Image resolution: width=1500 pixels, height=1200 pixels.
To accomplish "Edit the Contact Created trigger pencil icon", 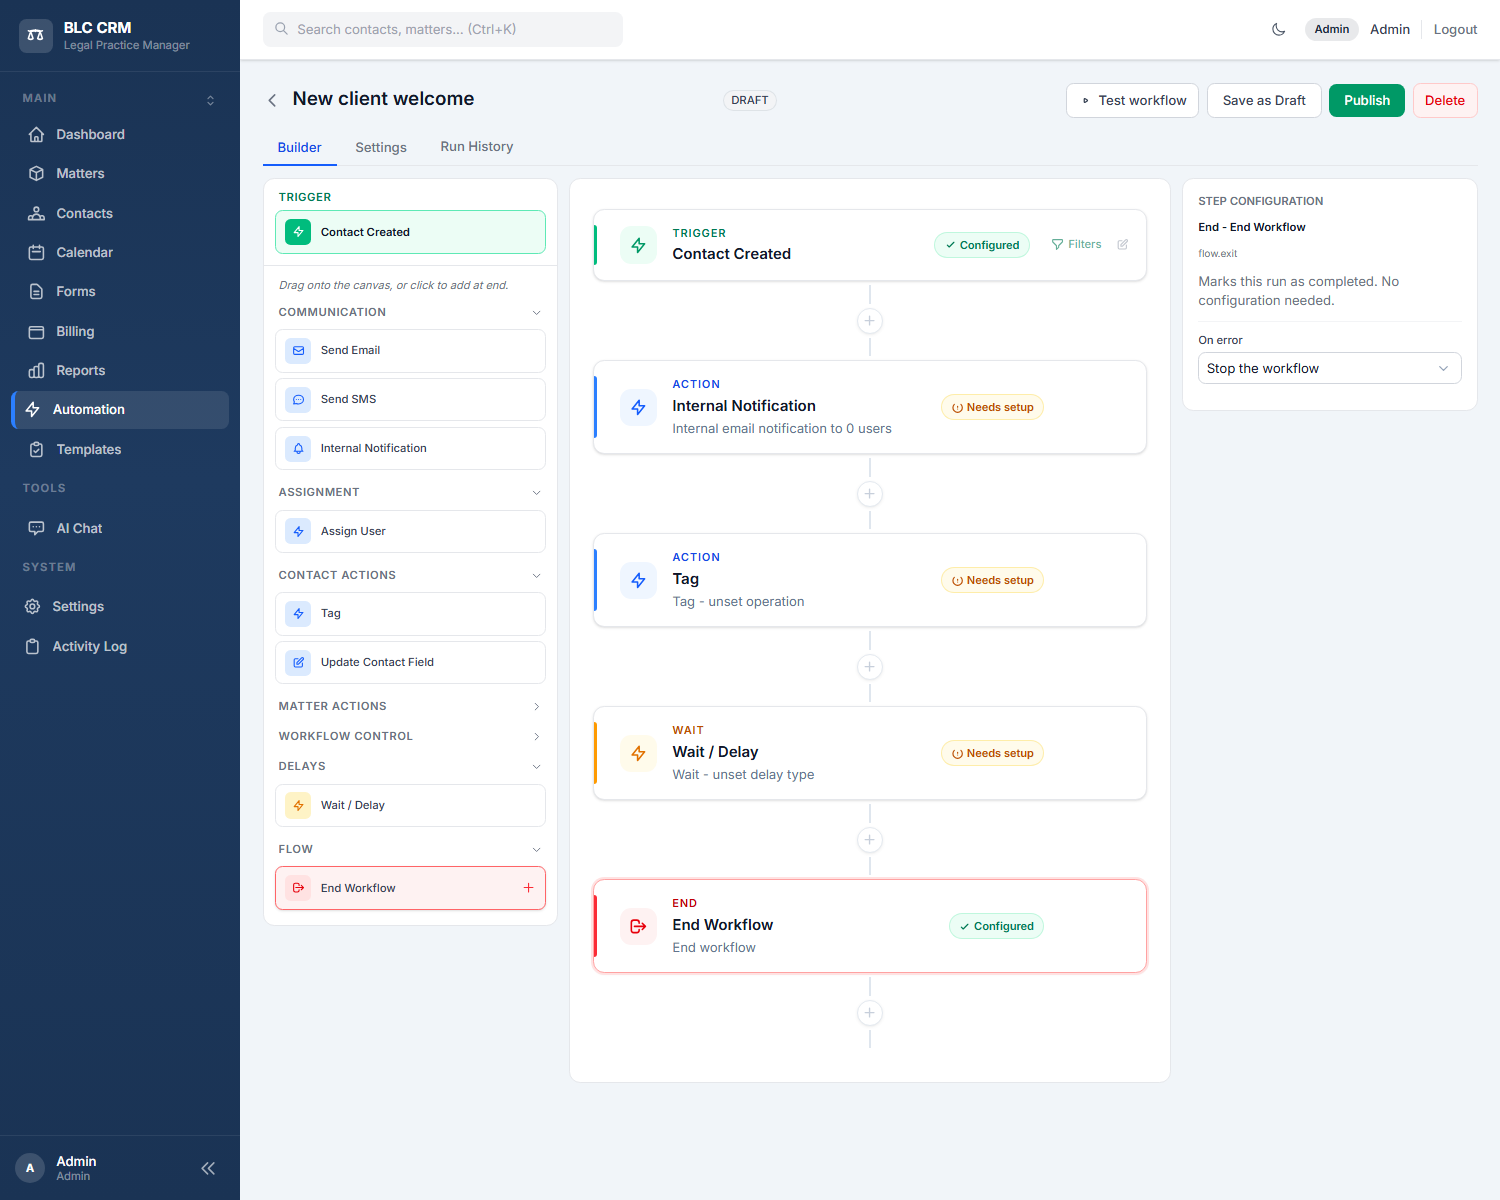I will click(x=1123, y=245).
